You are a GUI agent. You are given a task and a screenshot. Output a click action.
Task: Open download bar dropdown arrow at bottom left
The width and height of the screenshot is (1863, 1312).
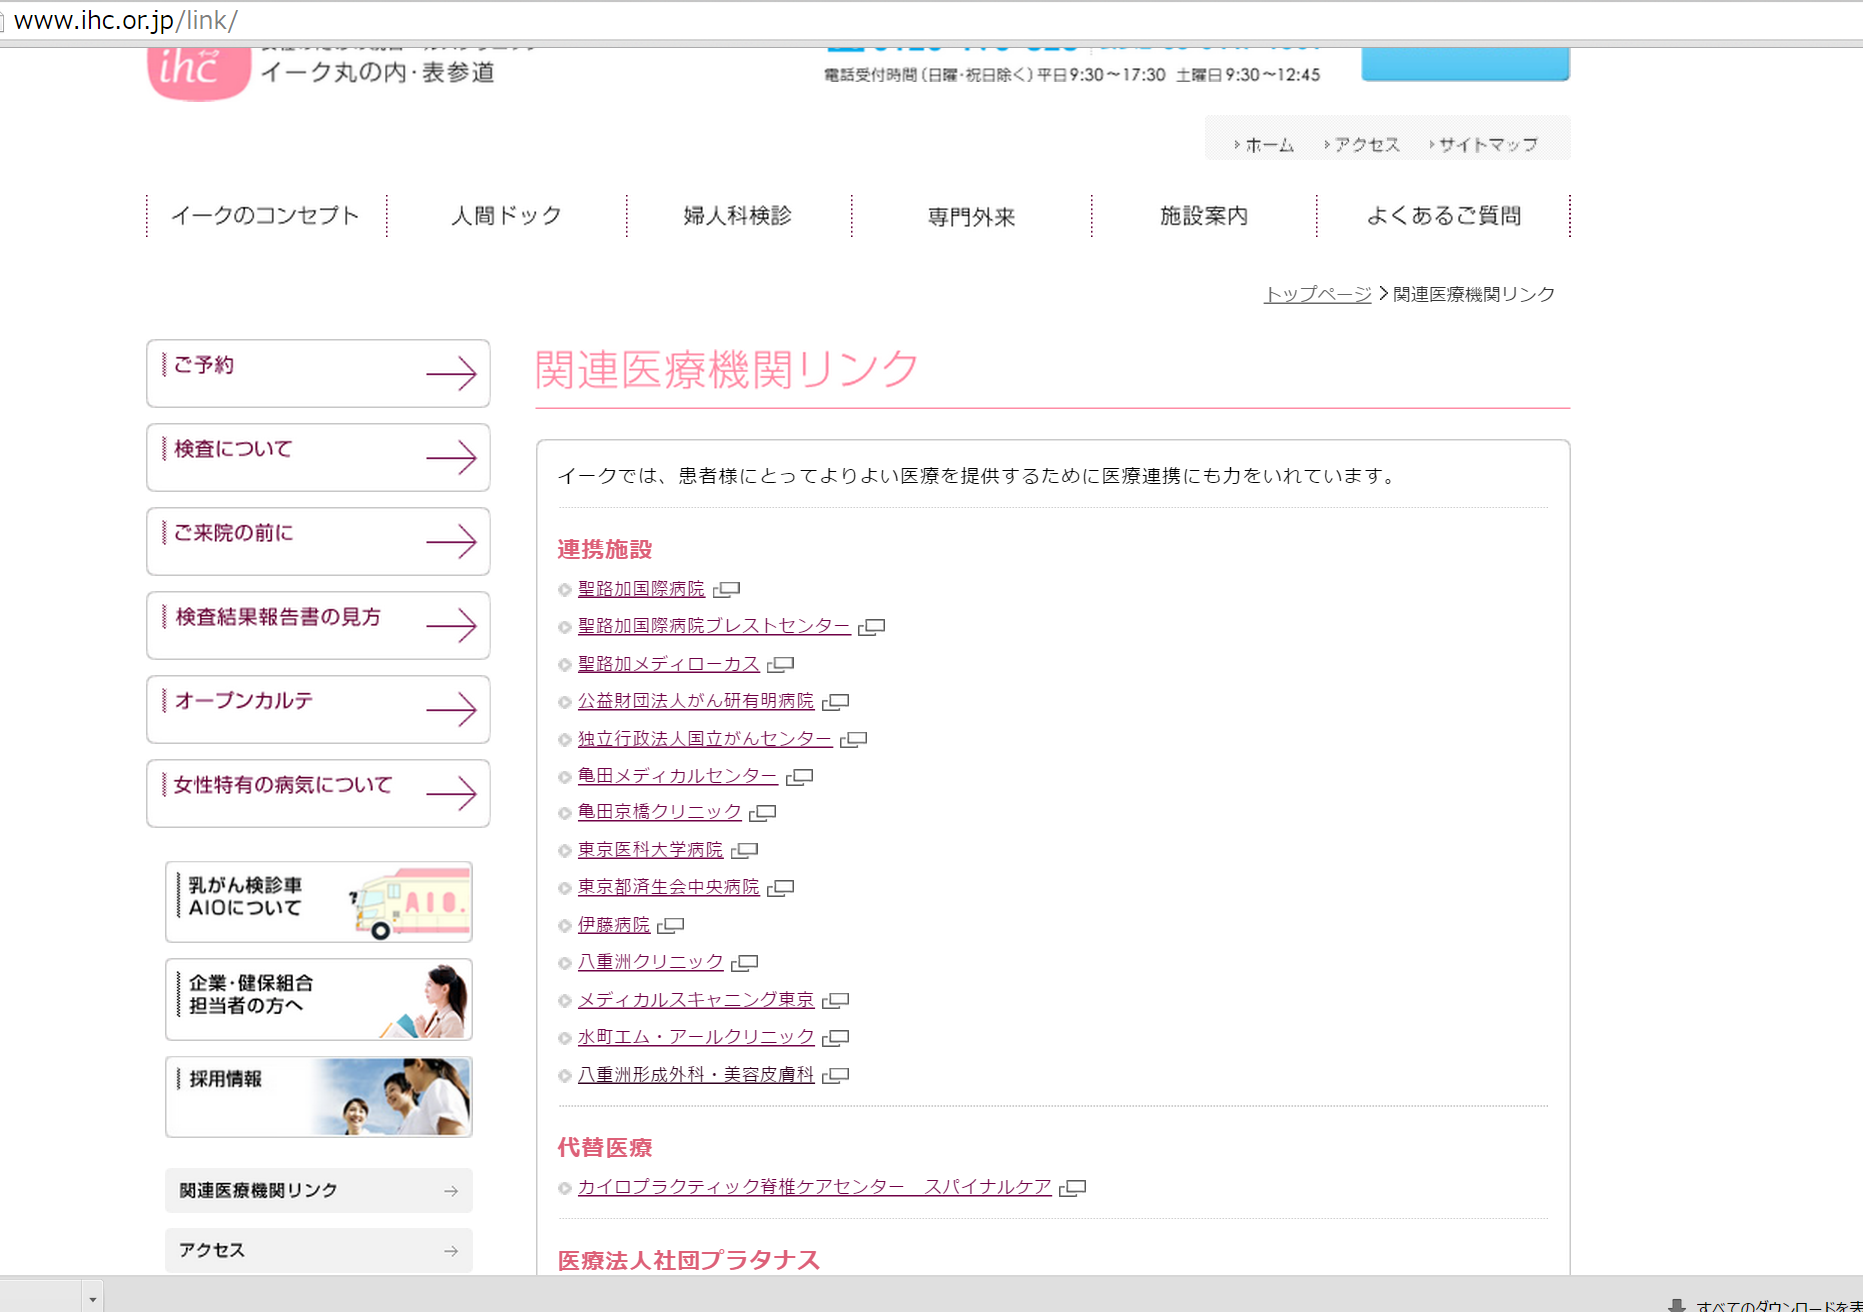92,1299
